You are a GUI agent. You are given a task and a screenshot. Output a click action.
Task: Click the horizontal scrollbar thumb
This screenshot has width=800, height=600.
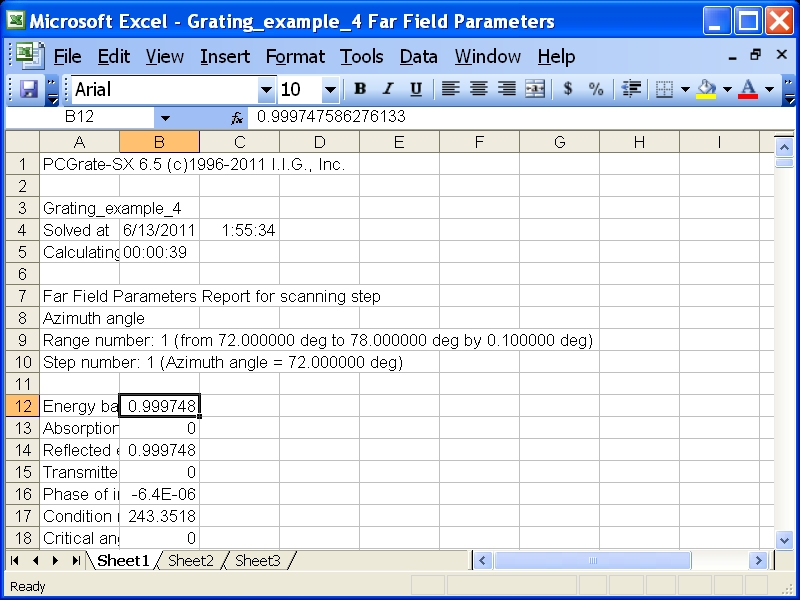[x=593, y=561]
